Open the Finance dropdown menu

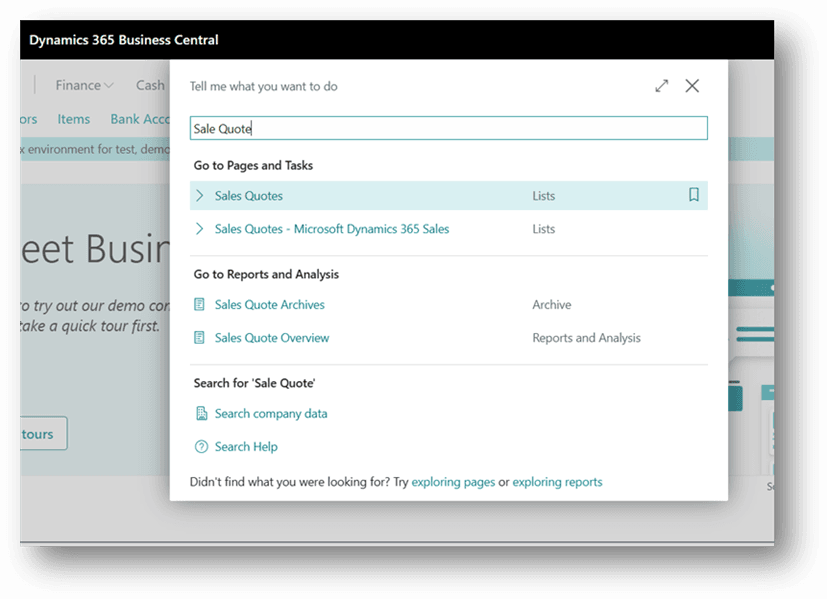pos(84,85)
